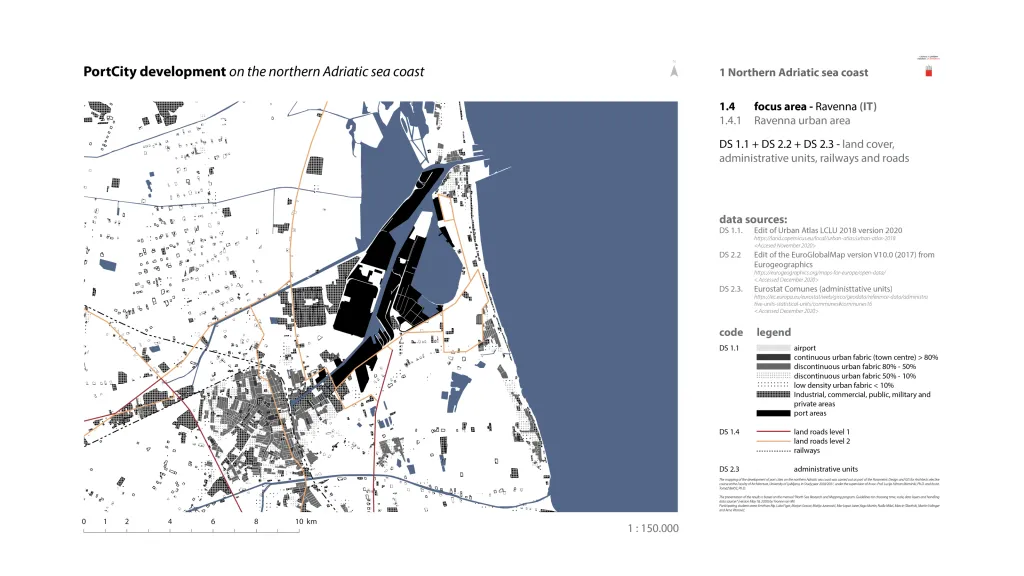Viewport: 1024px width, 576px height.
Task: Click the '1 Northern Adriatic sea coast' heading
Action: [793, 73]
